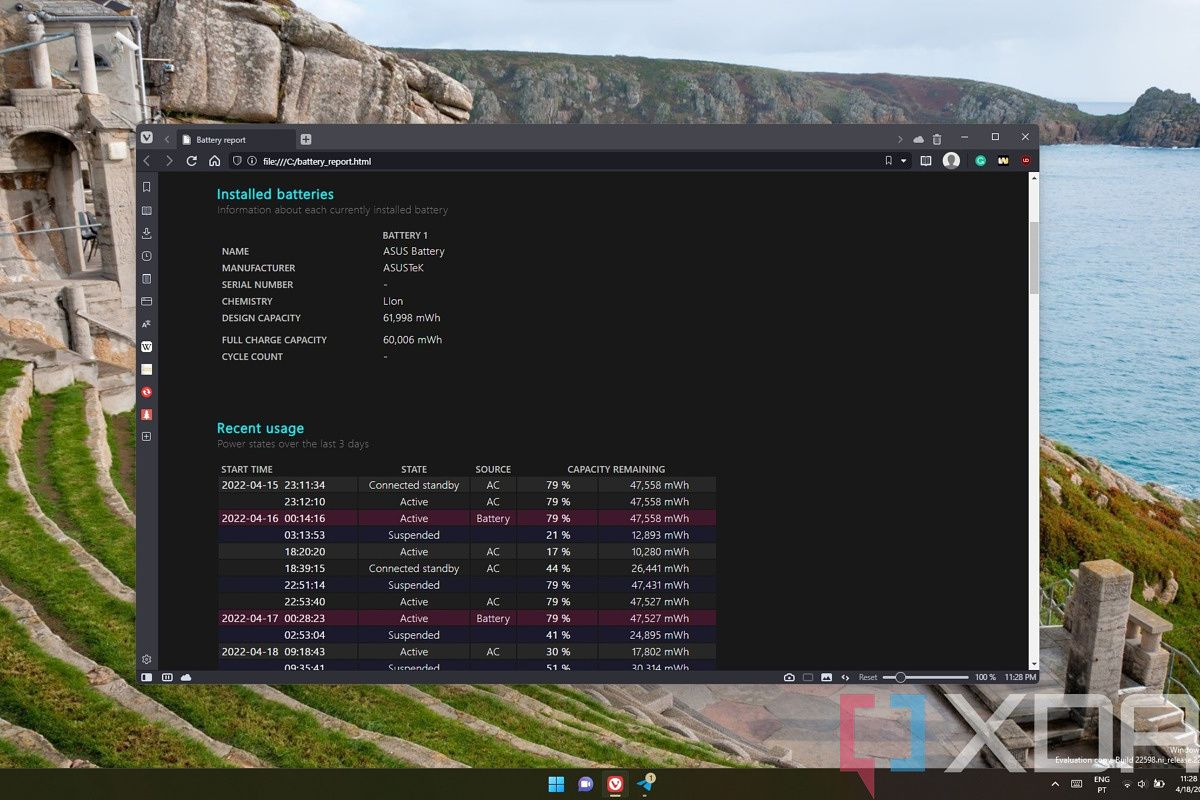This screenshot has height=800, width=1200.
Task: Expand the bookmark dropdown arrow in address bar
Action: pyautogui.click(x=903, y=161)
